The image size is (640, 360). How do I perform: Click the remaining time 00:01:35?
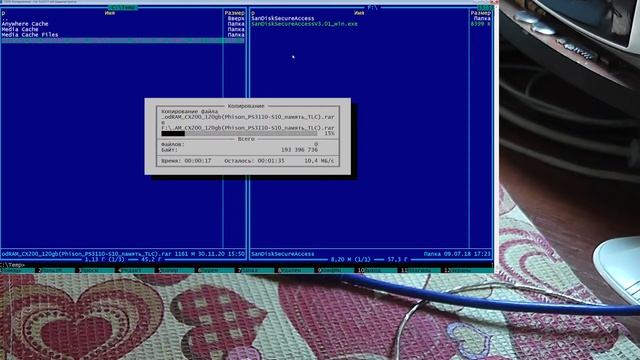[x=271, y=161]
